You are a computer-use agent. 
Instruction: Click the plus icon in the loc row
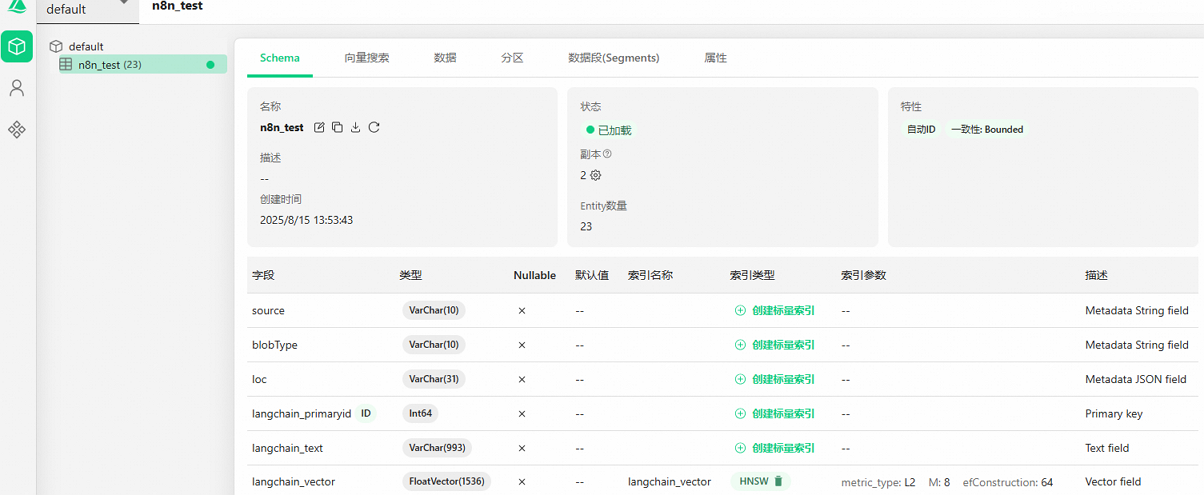pos(740,379)
